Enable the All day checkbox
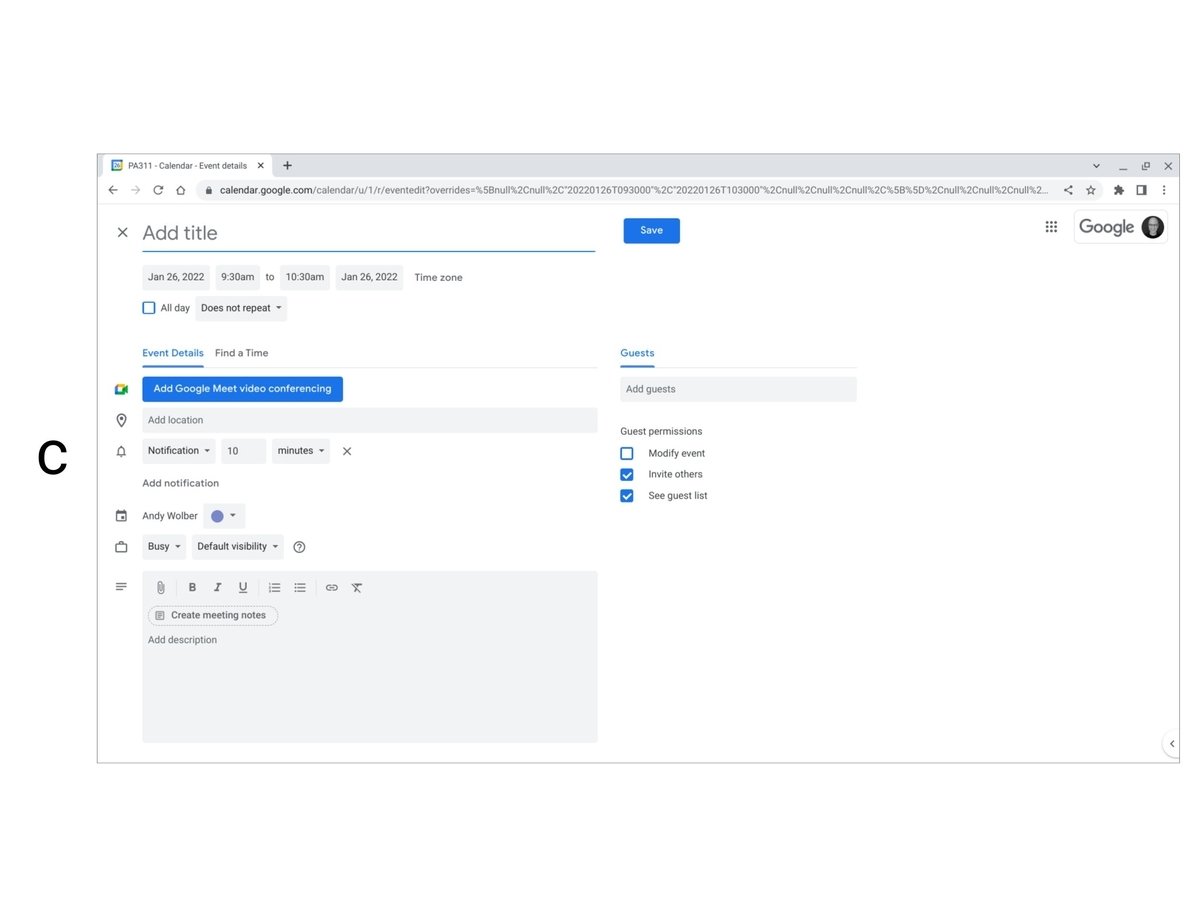The width and height of the screenshot is (1200, 900). tap(149, 308)
